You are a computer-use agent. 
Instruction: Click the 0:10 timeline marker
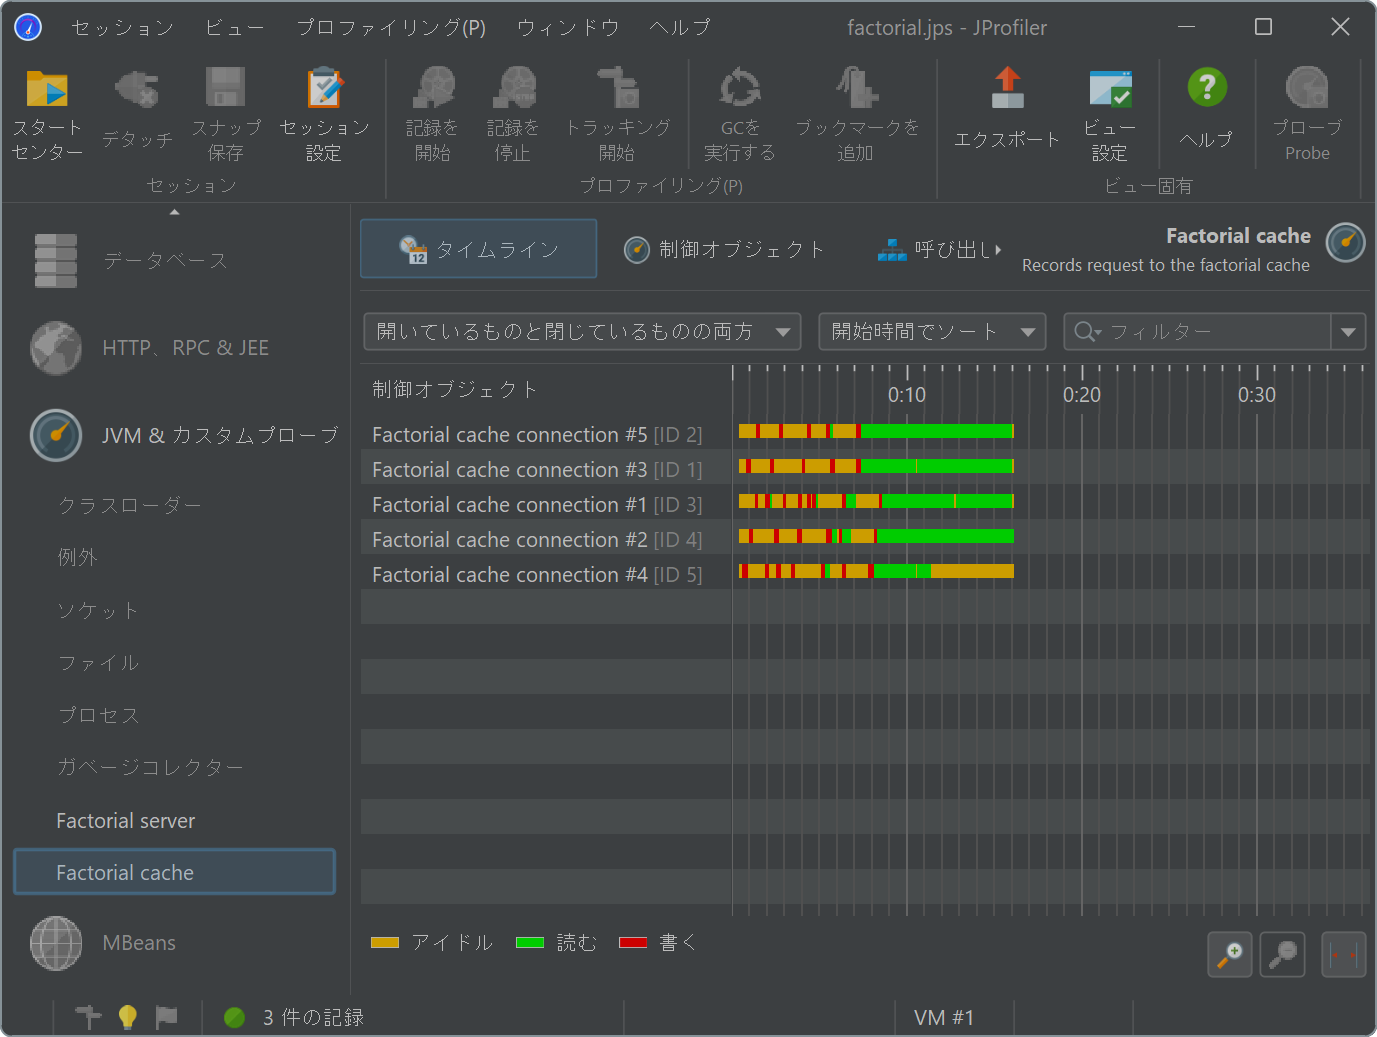pos(907,394)
